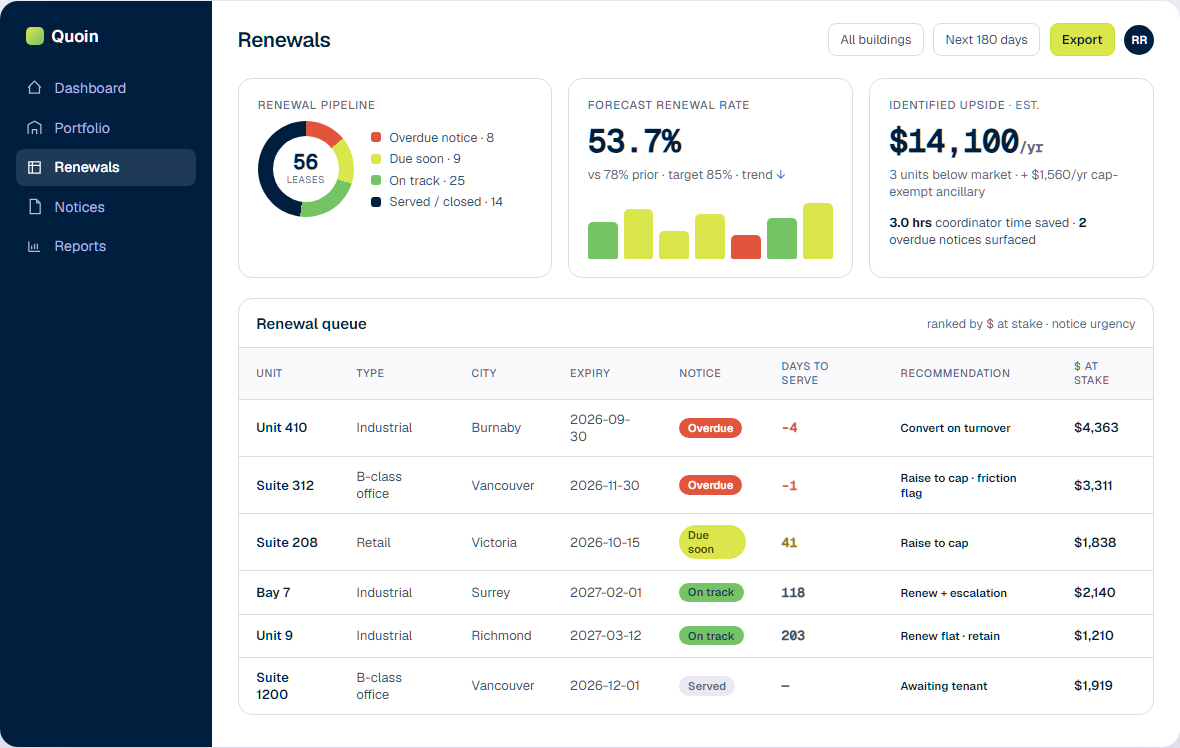Select the Bay 7 unit
This screenshot has height=748, width=1180.
pyautogui.click(x=273, y=592)
